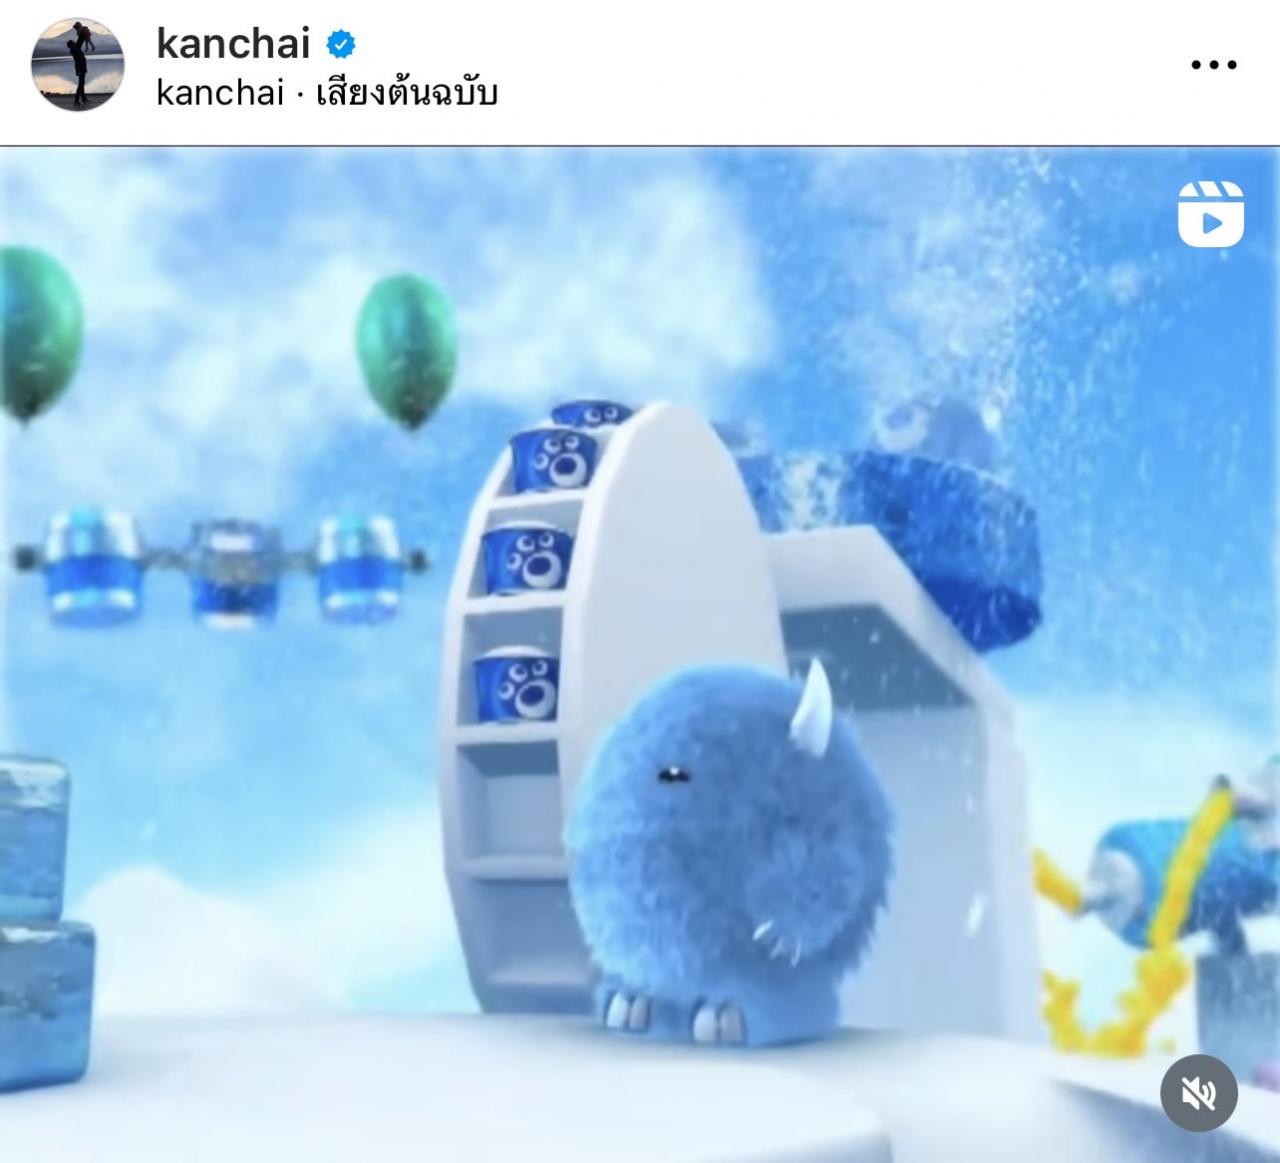Viewport: 1280px width, 1163px height.
Task: Unmute the video with the speaker icon
Action: [1198, 1093]
